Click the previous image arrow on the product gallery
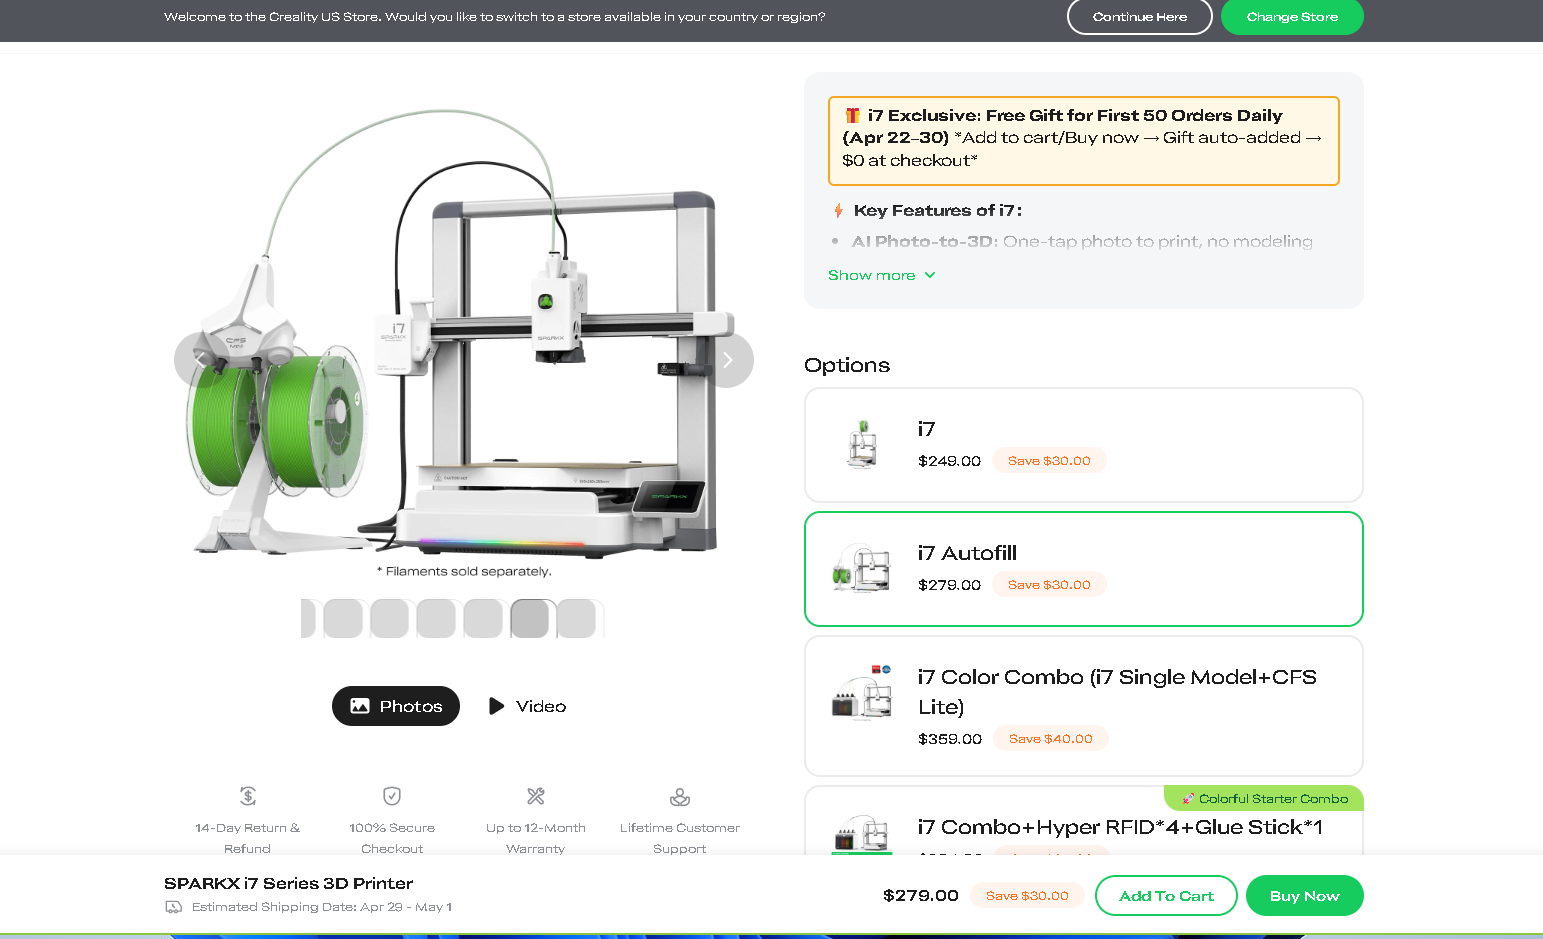Image resolution: width=1543 pixels, height=939 pixels. pos(200,360)
